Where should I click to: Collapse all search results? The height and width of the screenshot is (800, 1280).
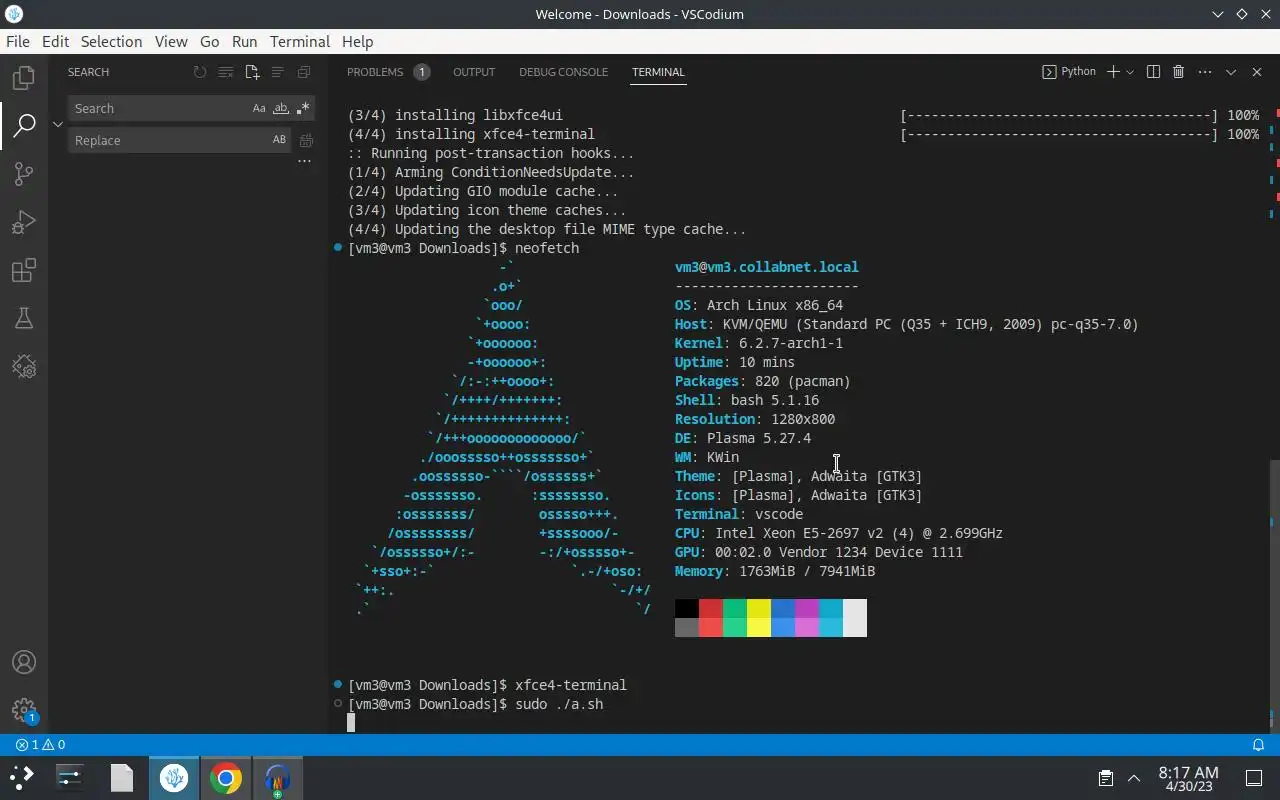tap(304, 72)
